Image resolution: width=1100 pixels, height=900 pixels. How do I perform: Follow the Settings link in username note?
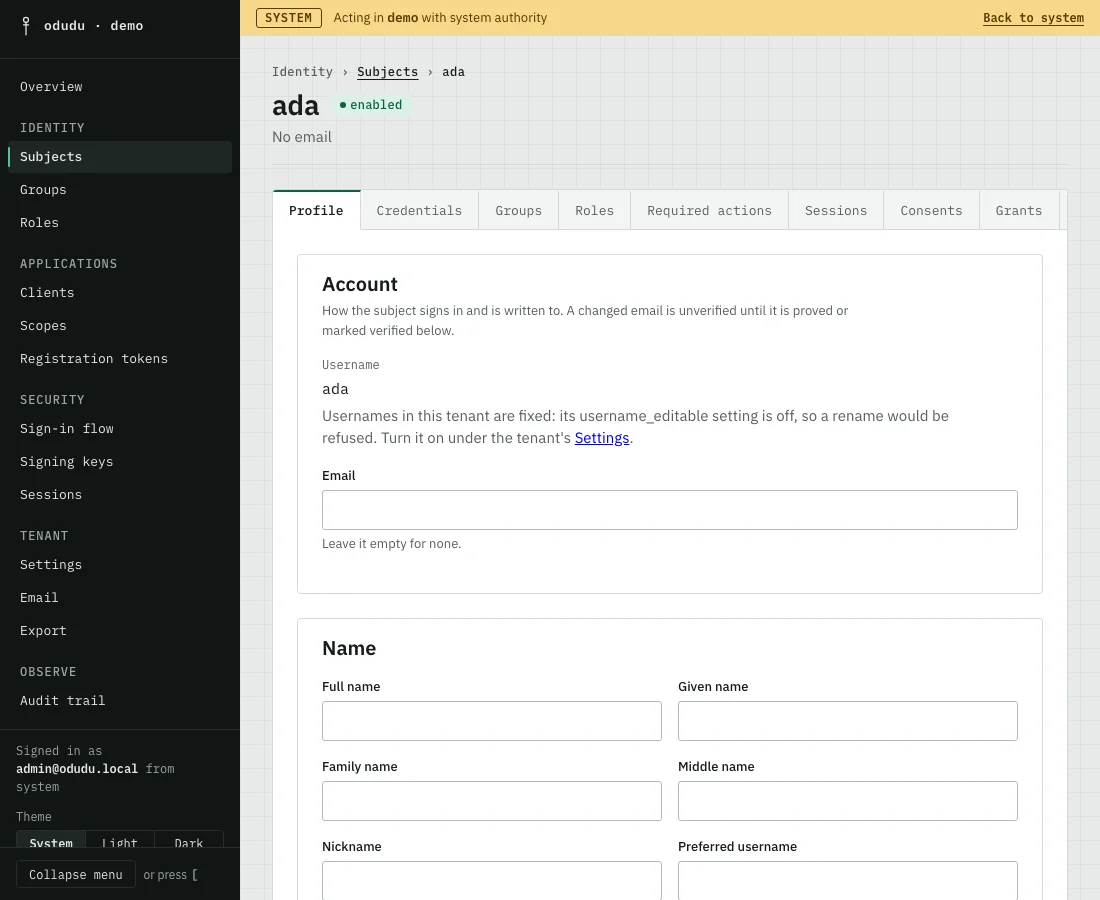pos(602,438)
